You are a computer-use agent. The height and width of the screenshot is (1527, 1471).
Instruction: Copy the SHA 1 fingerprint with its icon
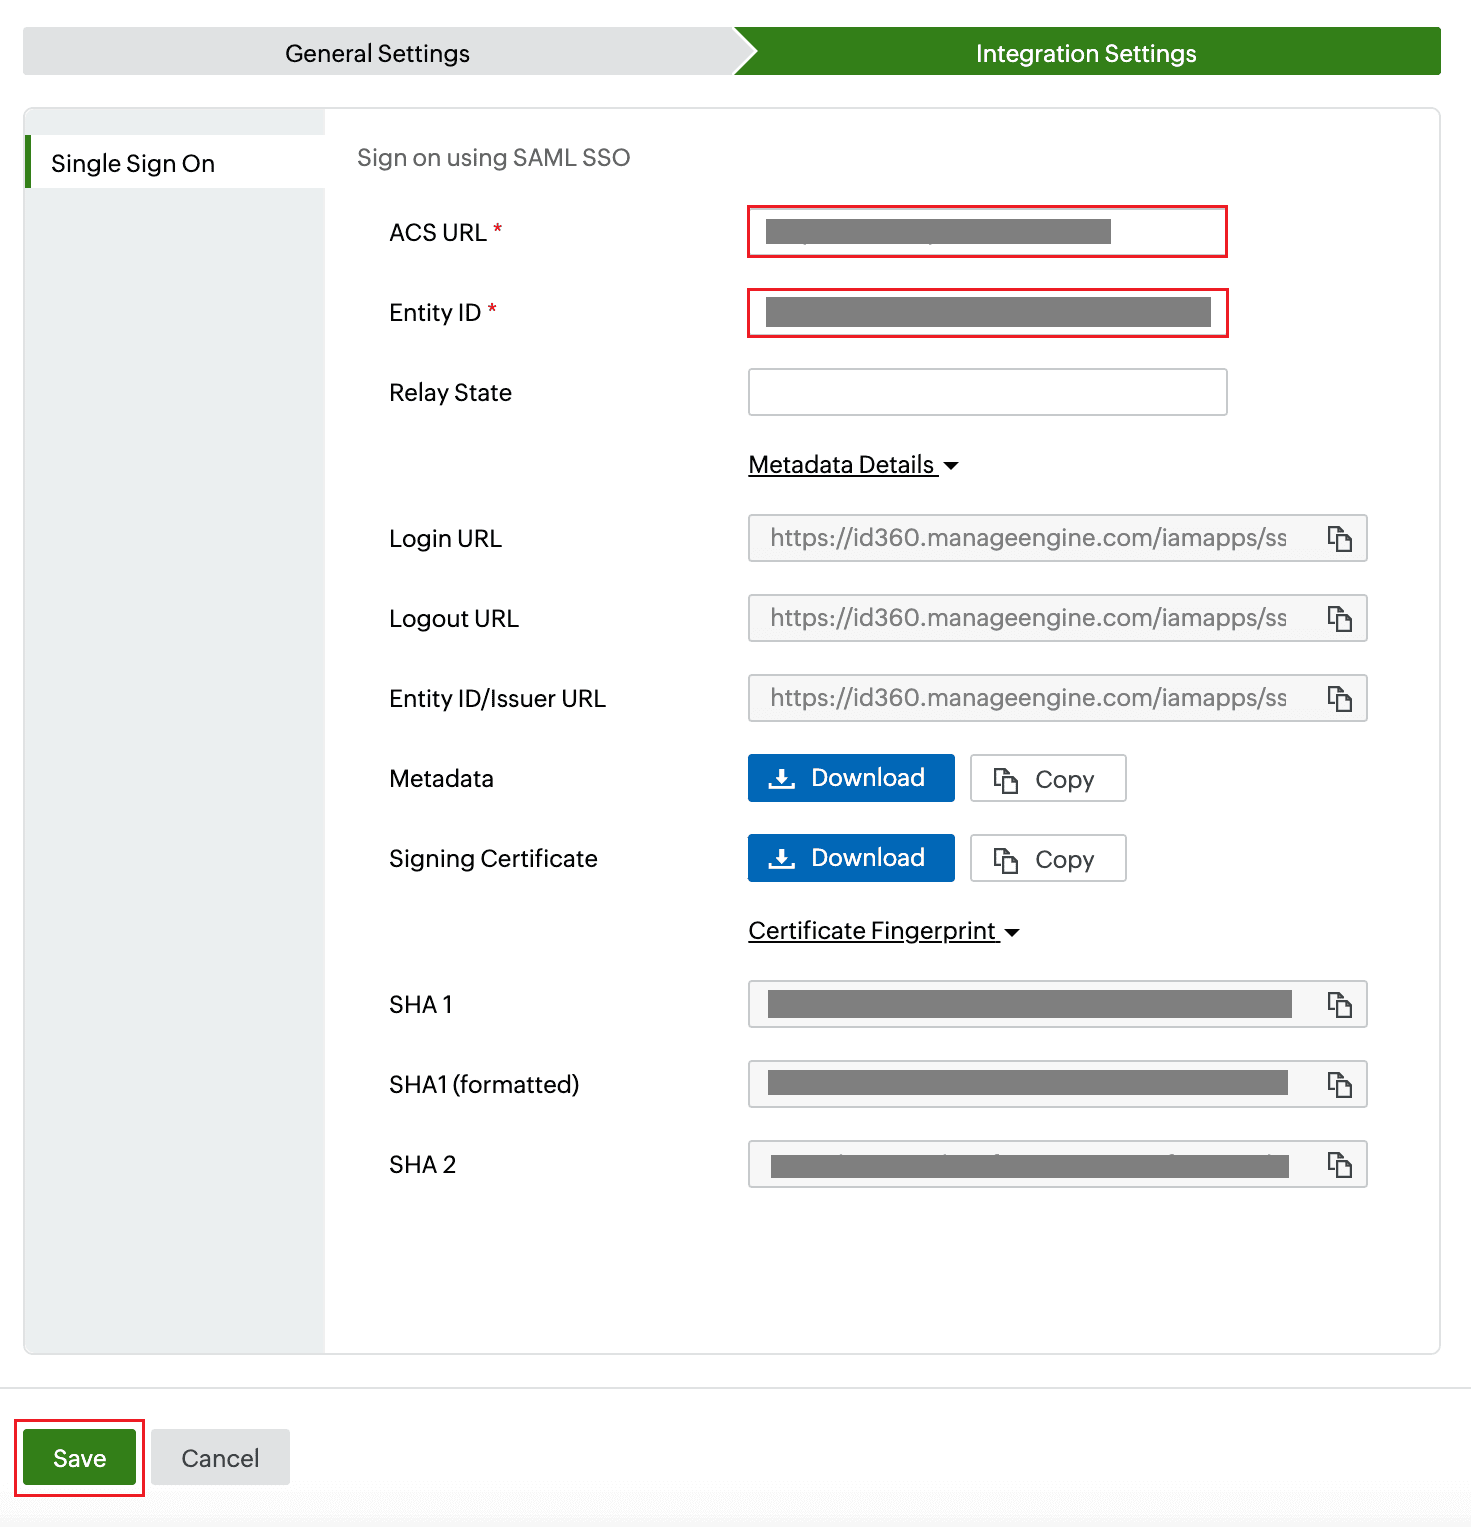click(1339, 1005)
